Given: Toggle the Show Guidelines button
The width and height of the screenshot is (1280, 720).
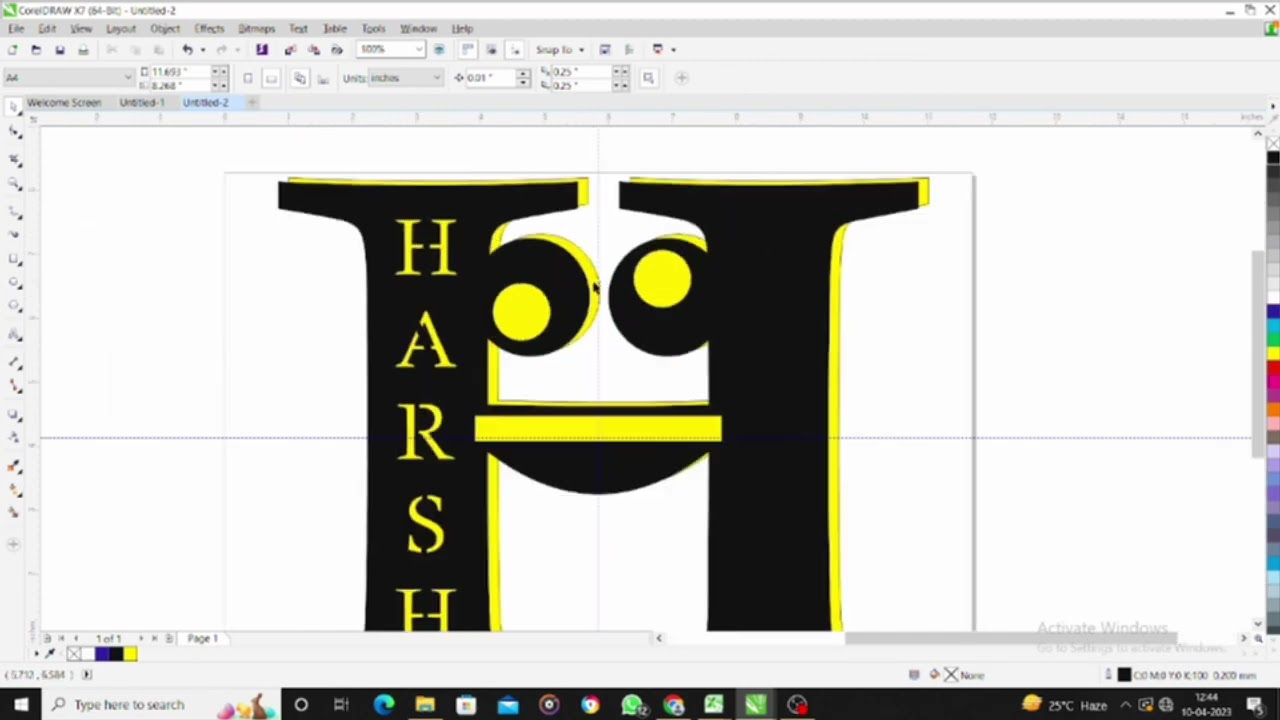Looking at the screenshot, I should [515, 50].
